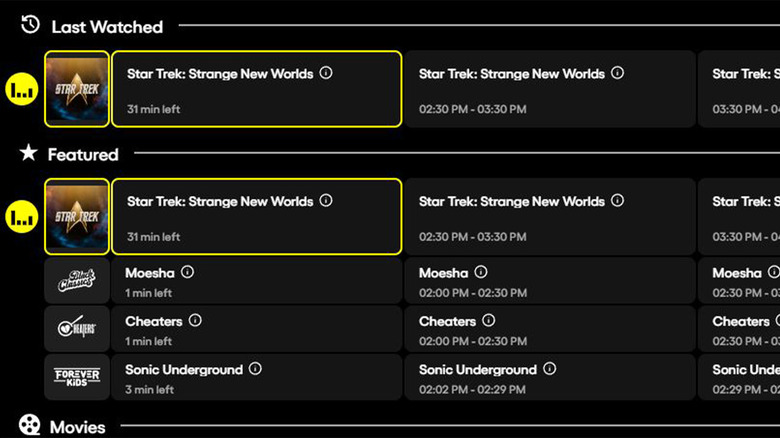Select Featured Star Trek 02:30 PM - 03:30 PM
The height and width of the screenshot is (438, 780).
(x=548, y=217)
